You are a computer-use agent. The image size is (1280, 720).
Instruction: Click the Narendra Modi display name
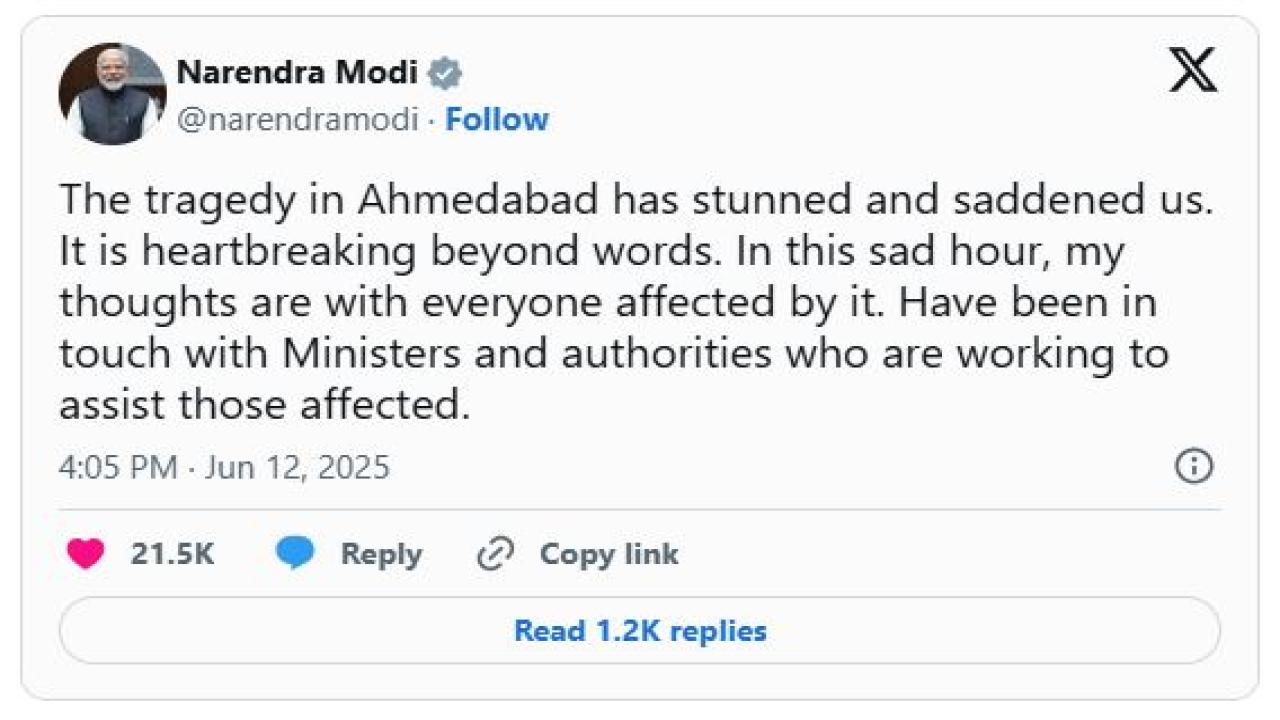[297, 72]
